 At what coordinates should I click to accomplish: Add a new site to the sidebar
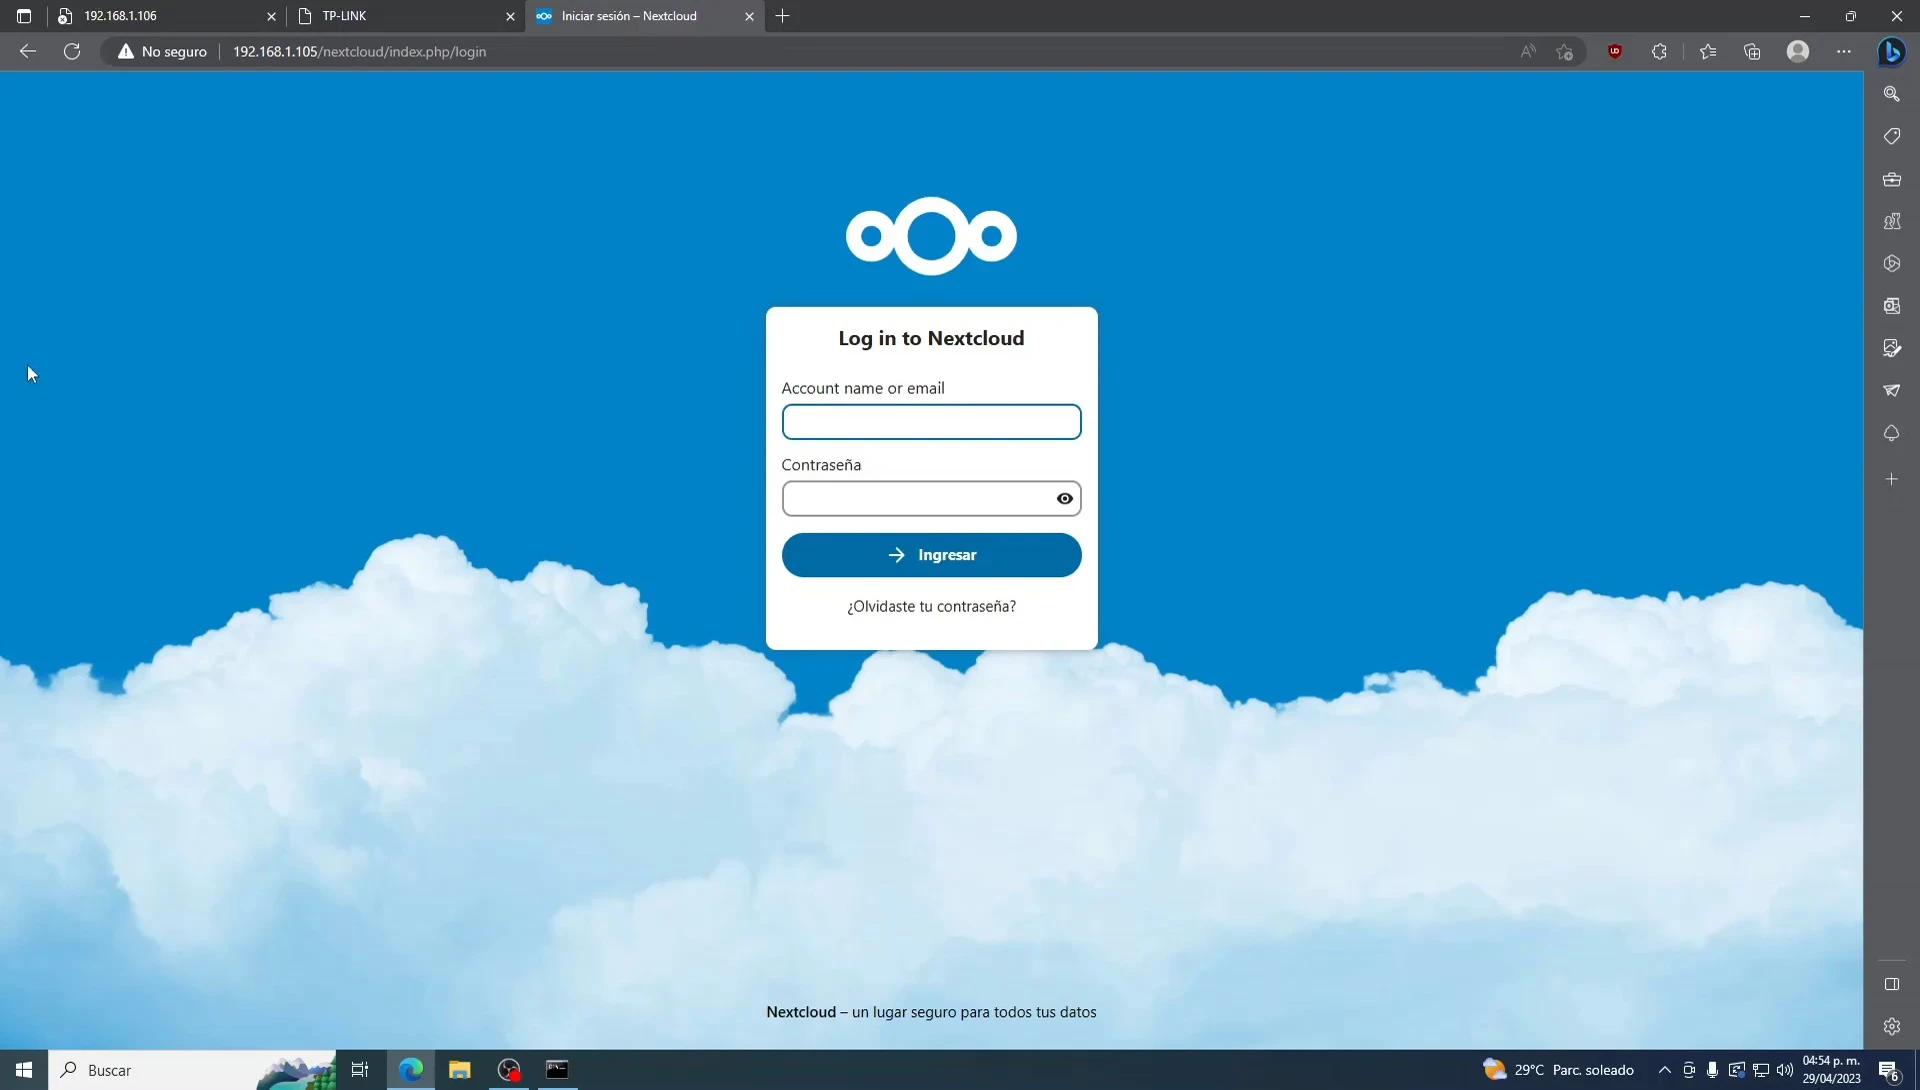(1892, 480)
